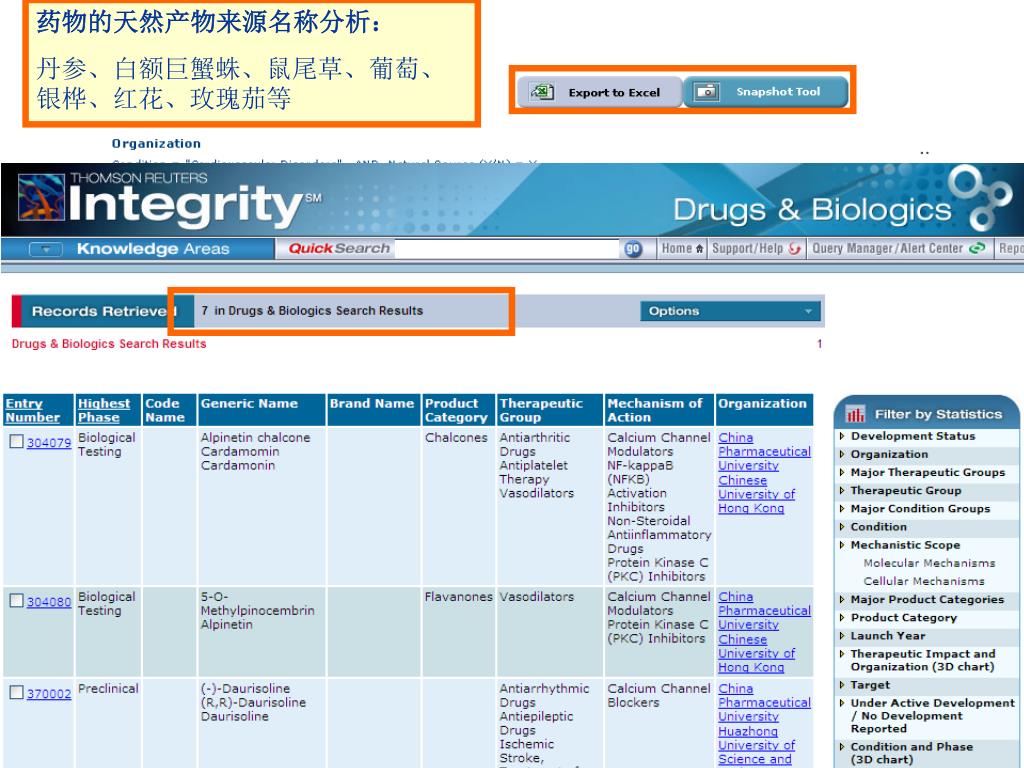Open Knowledge Areas menu
The image size is (1024, 768).
coord(153,249)
